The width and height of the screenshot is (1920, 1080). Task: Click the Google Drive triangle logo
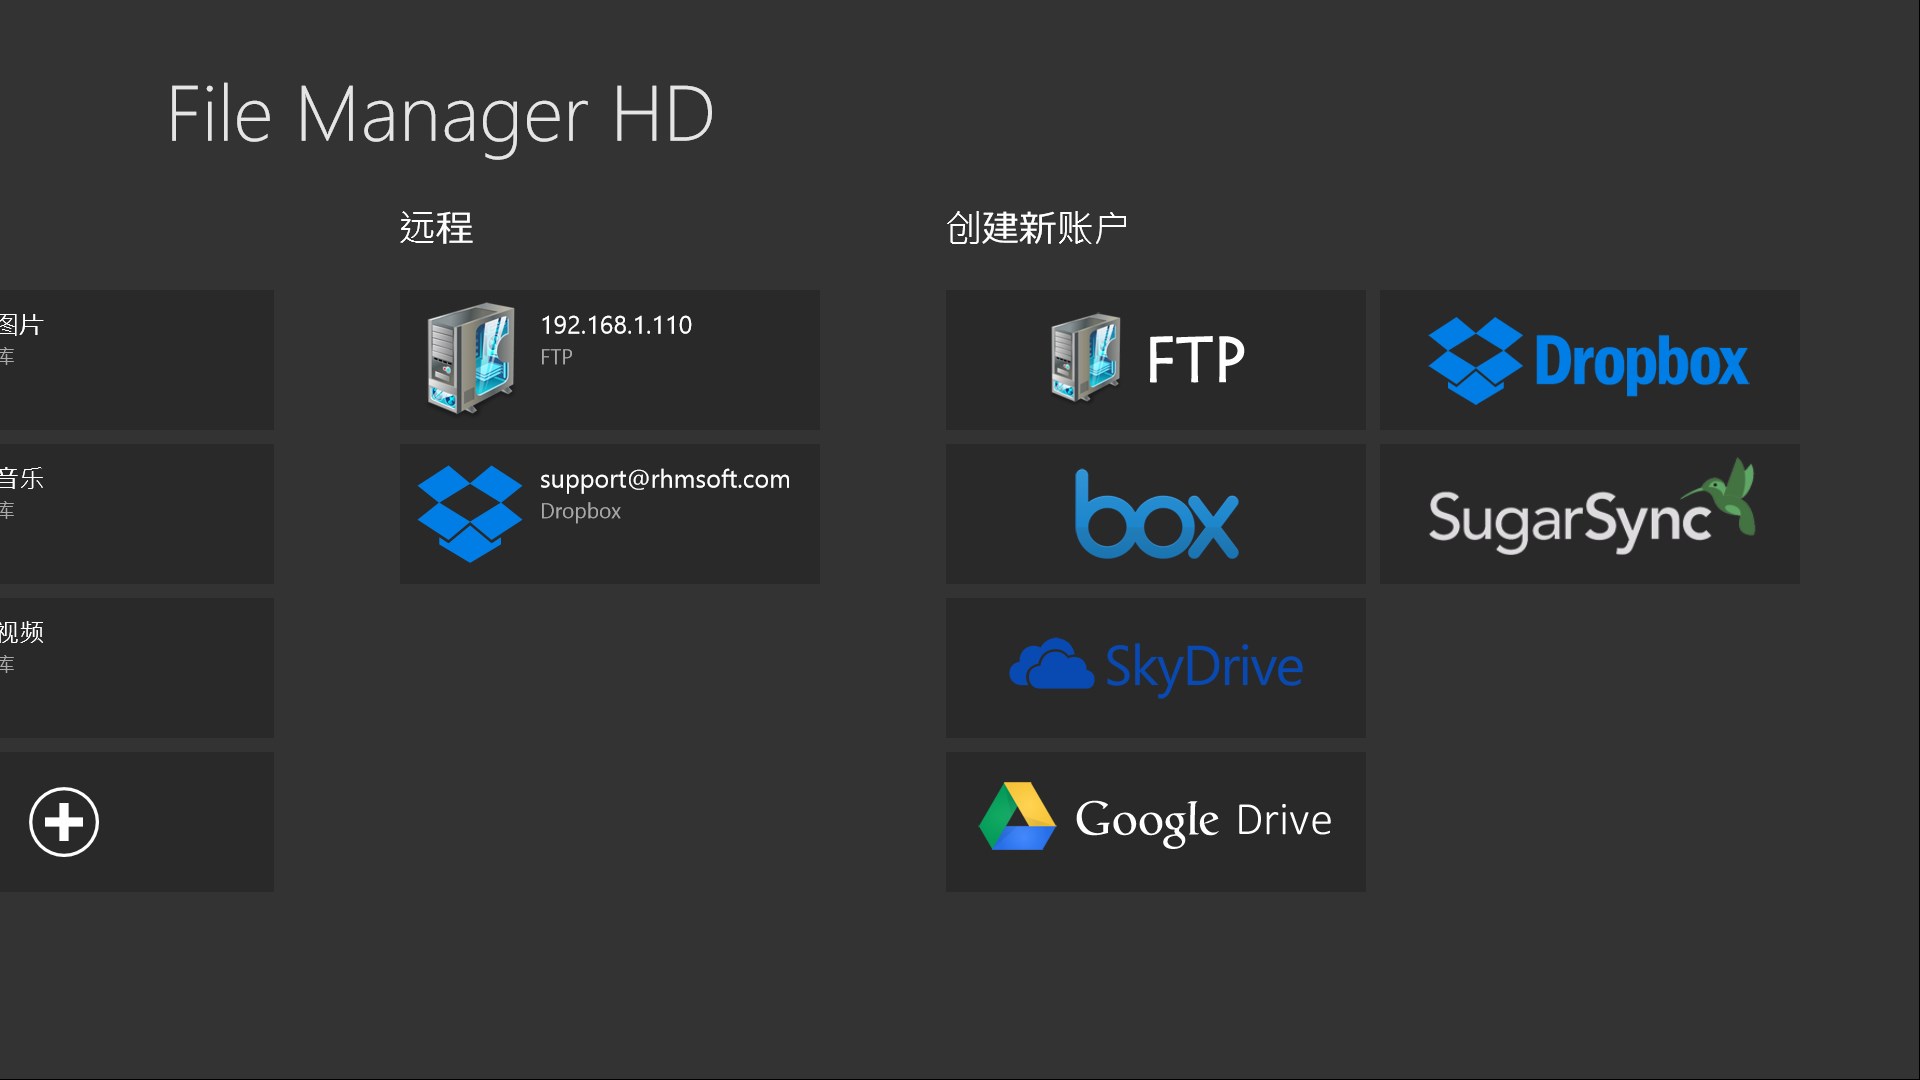pos(1017,816)
